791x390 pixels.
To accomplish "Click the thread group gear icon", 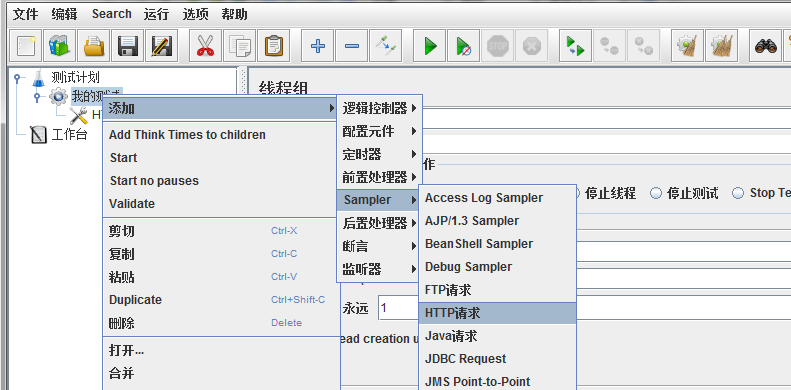I will pyautogui.click(x=58, y=96).
